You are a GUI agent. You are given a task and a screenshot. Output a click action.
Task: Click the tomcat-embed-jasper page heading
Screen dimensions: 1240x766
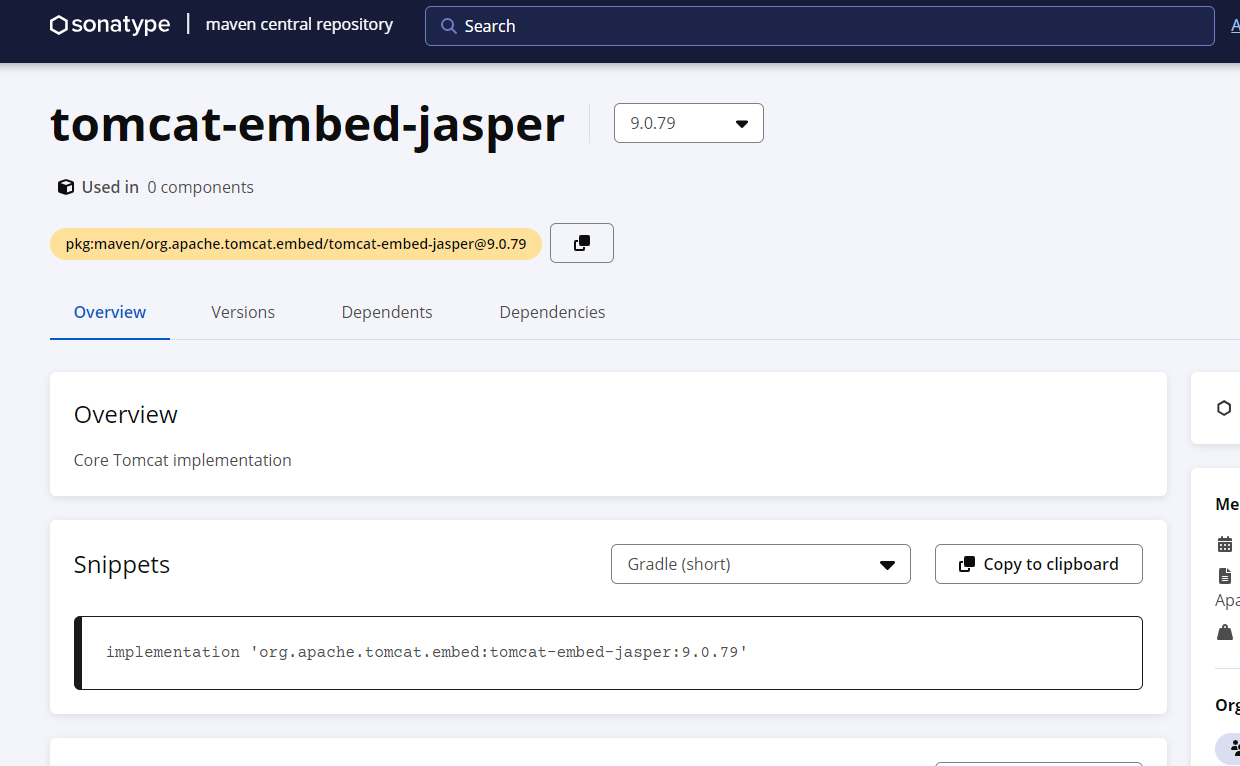pos(307,124)
